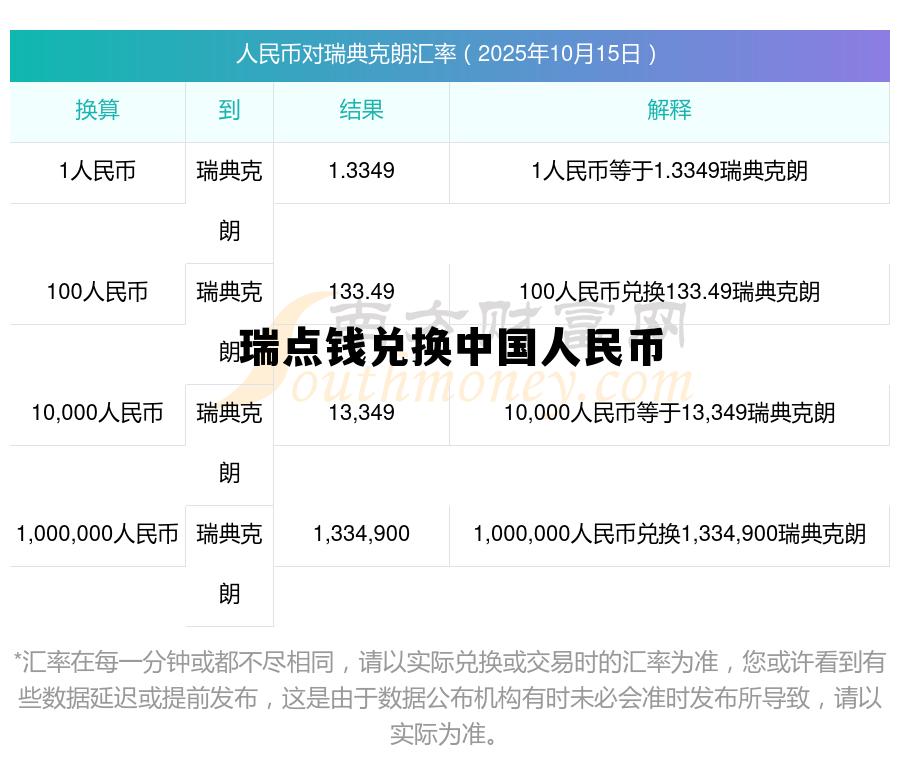
Task: Select the result value 133.49
Action: (362, 293)
